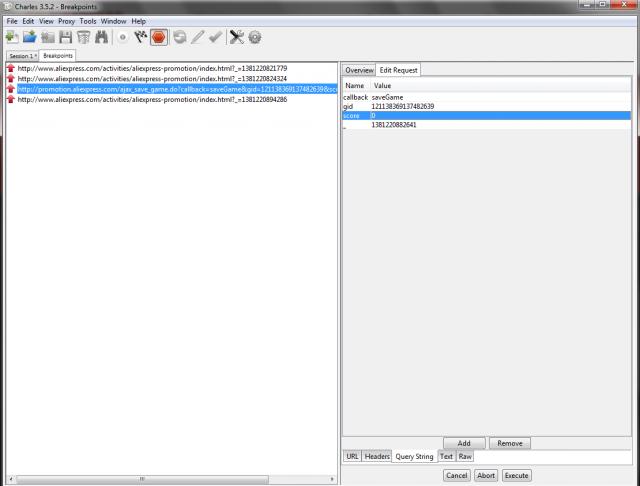Open a saved session with folder icon
Image resolution: width=640 pixels, height=486 pixels.
[30, 37]
